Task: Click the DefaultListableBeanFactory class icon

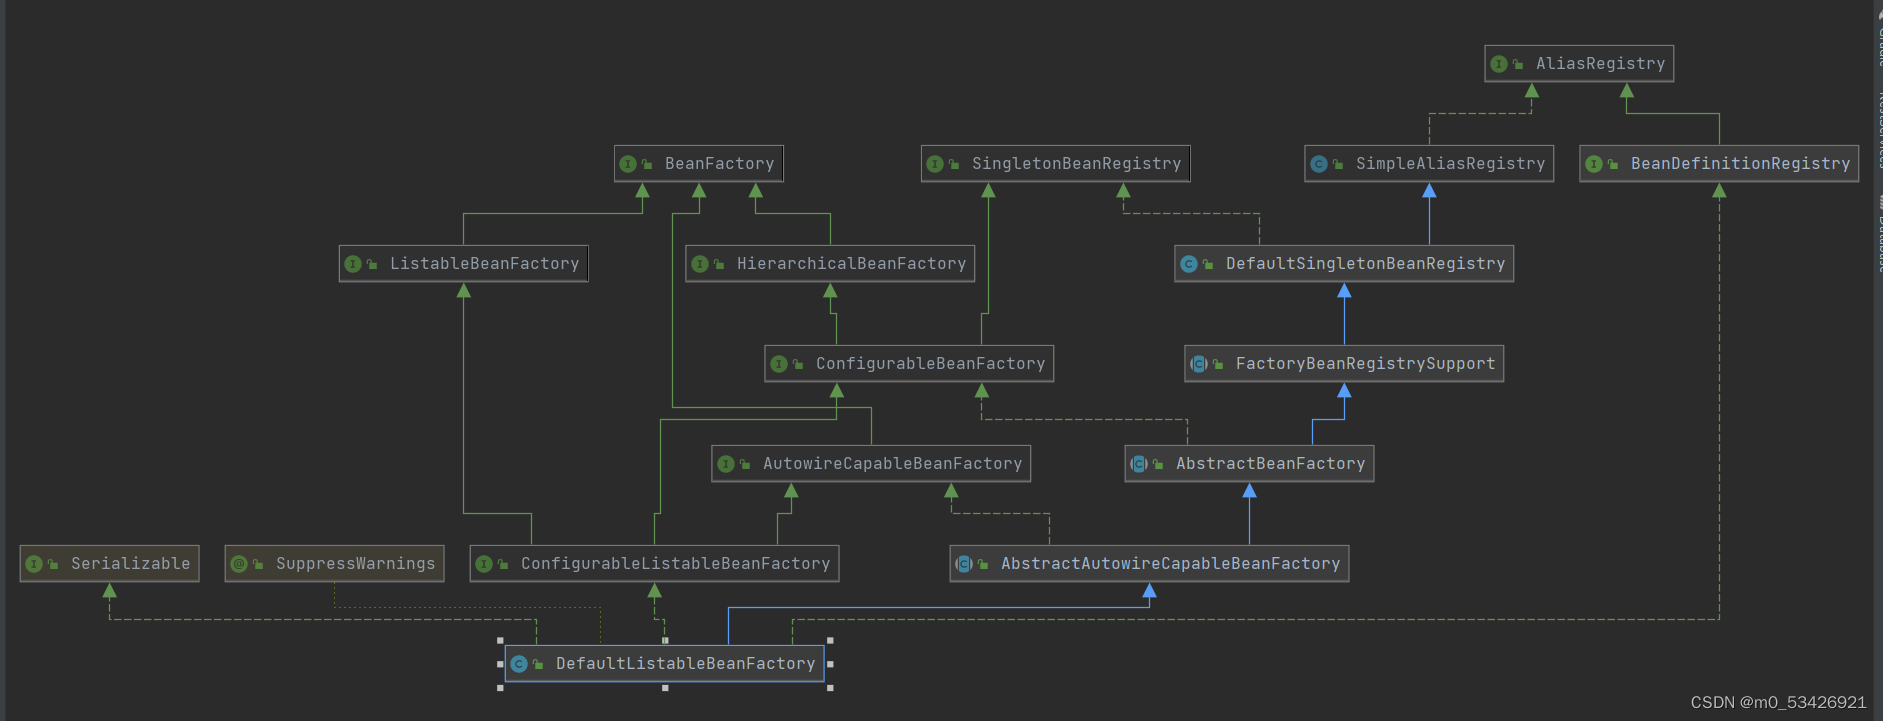Action: [519, 664]
